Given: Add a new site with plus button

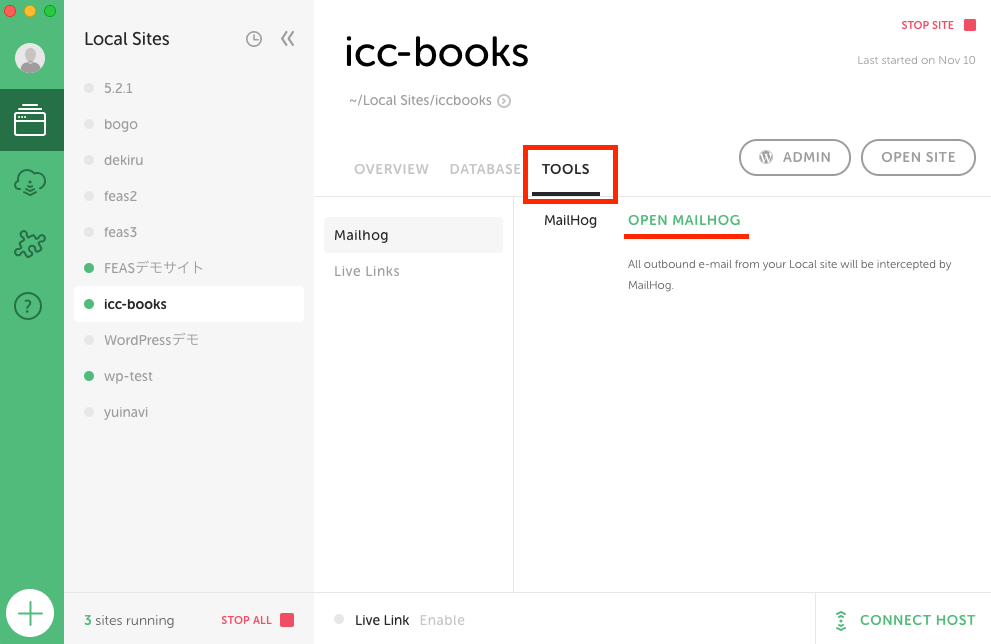Looking at the screenshot, I should tap(30, 613).
